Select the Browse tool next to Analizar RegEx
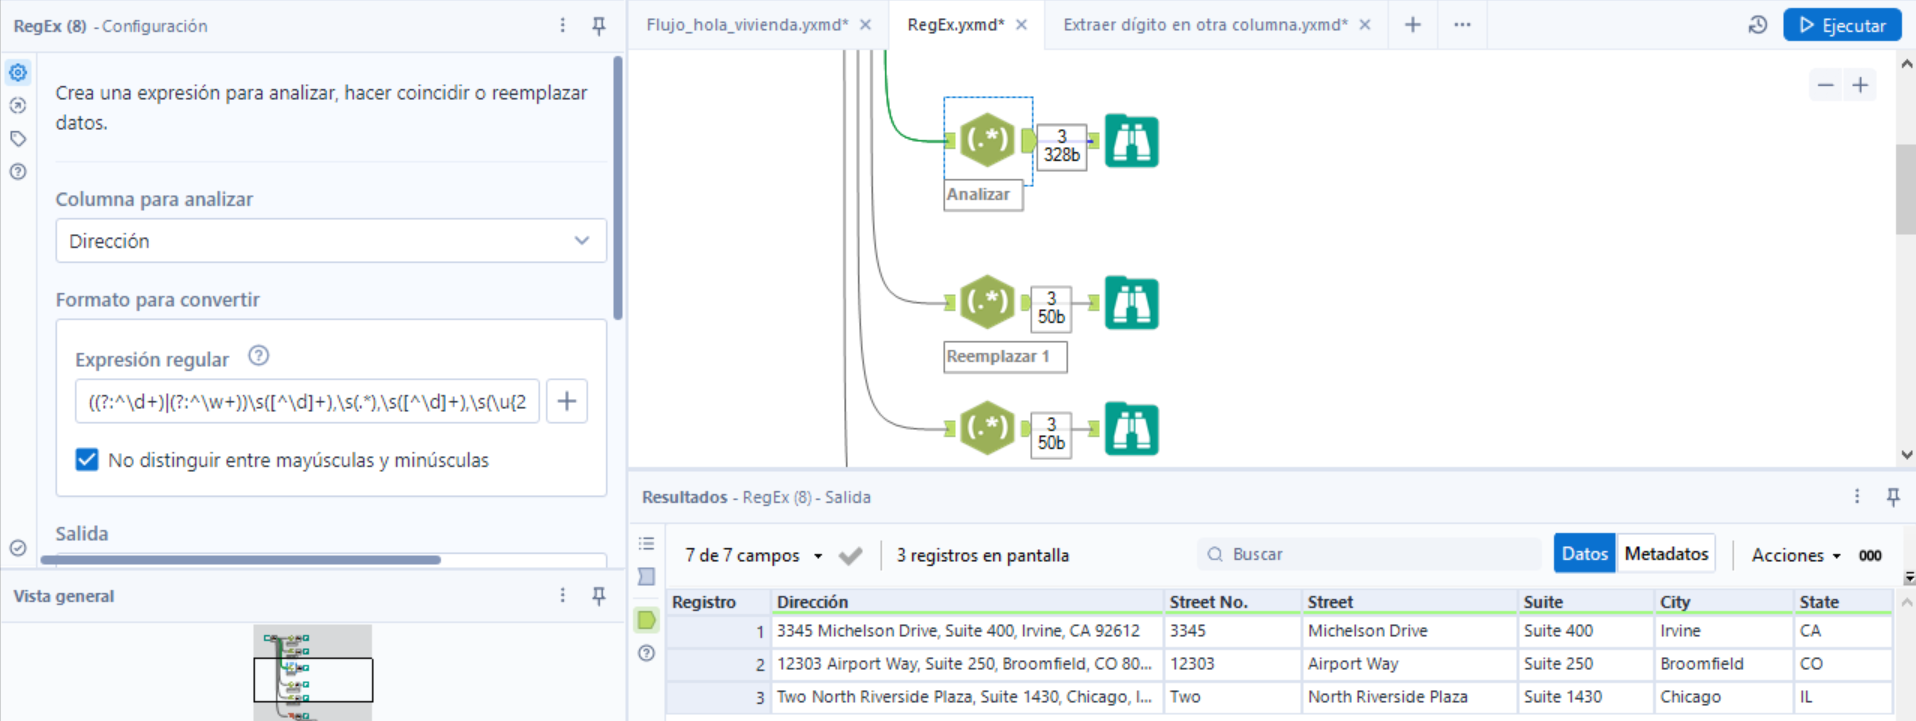The width and height of the screenshot is (1916, 721). [1131, 142]
